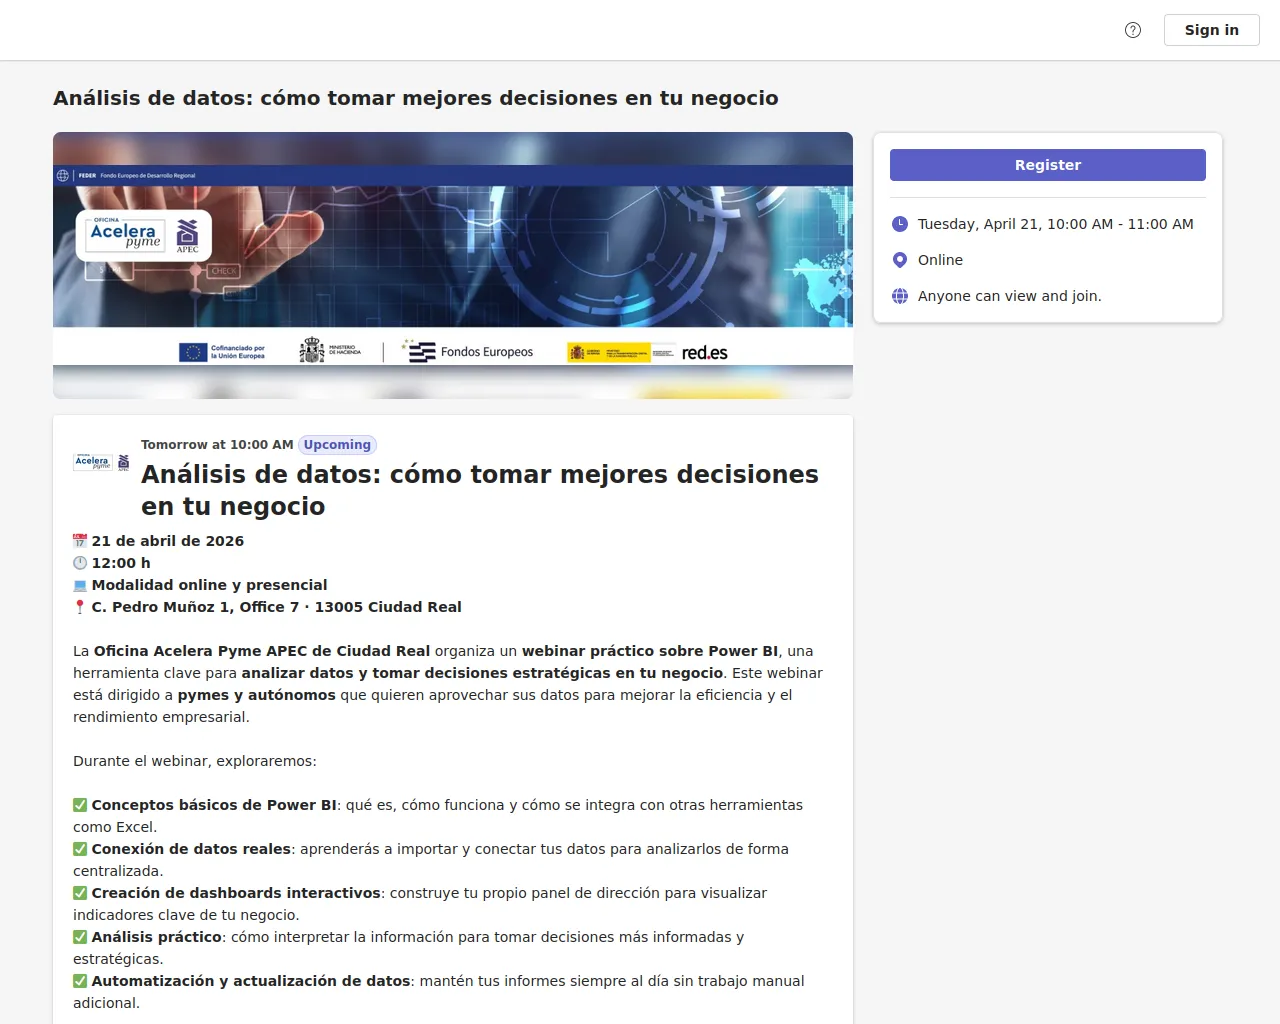Click the help question mark icon
This screenshot has height=1024, width=1280.
(1133, 30)
